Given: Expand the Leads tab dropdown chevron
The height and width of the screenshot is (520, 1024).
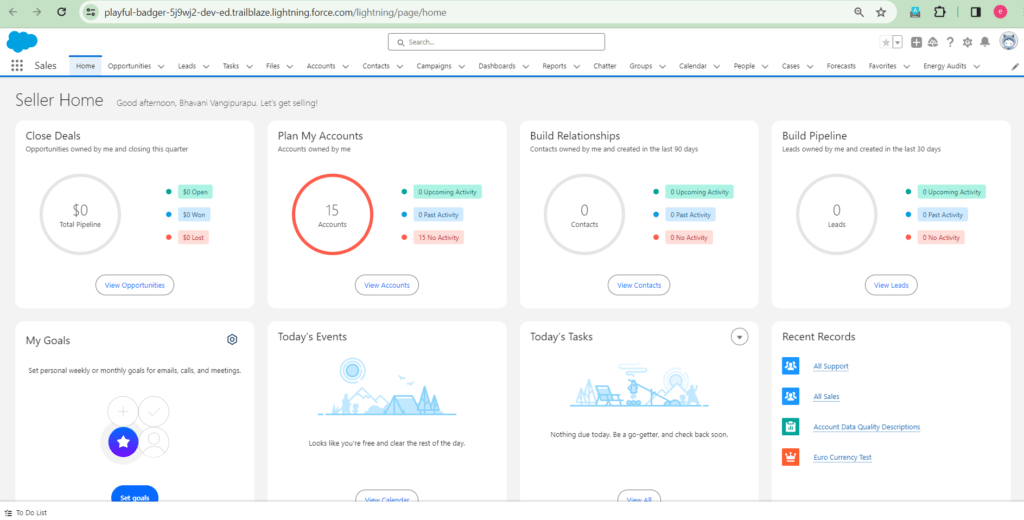Looking at the screenshot, I should point(206,67).
